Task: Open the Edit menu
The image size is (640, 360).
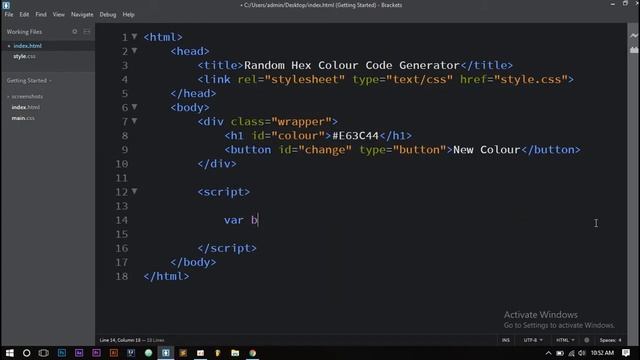Action: (x=24, y=14)
